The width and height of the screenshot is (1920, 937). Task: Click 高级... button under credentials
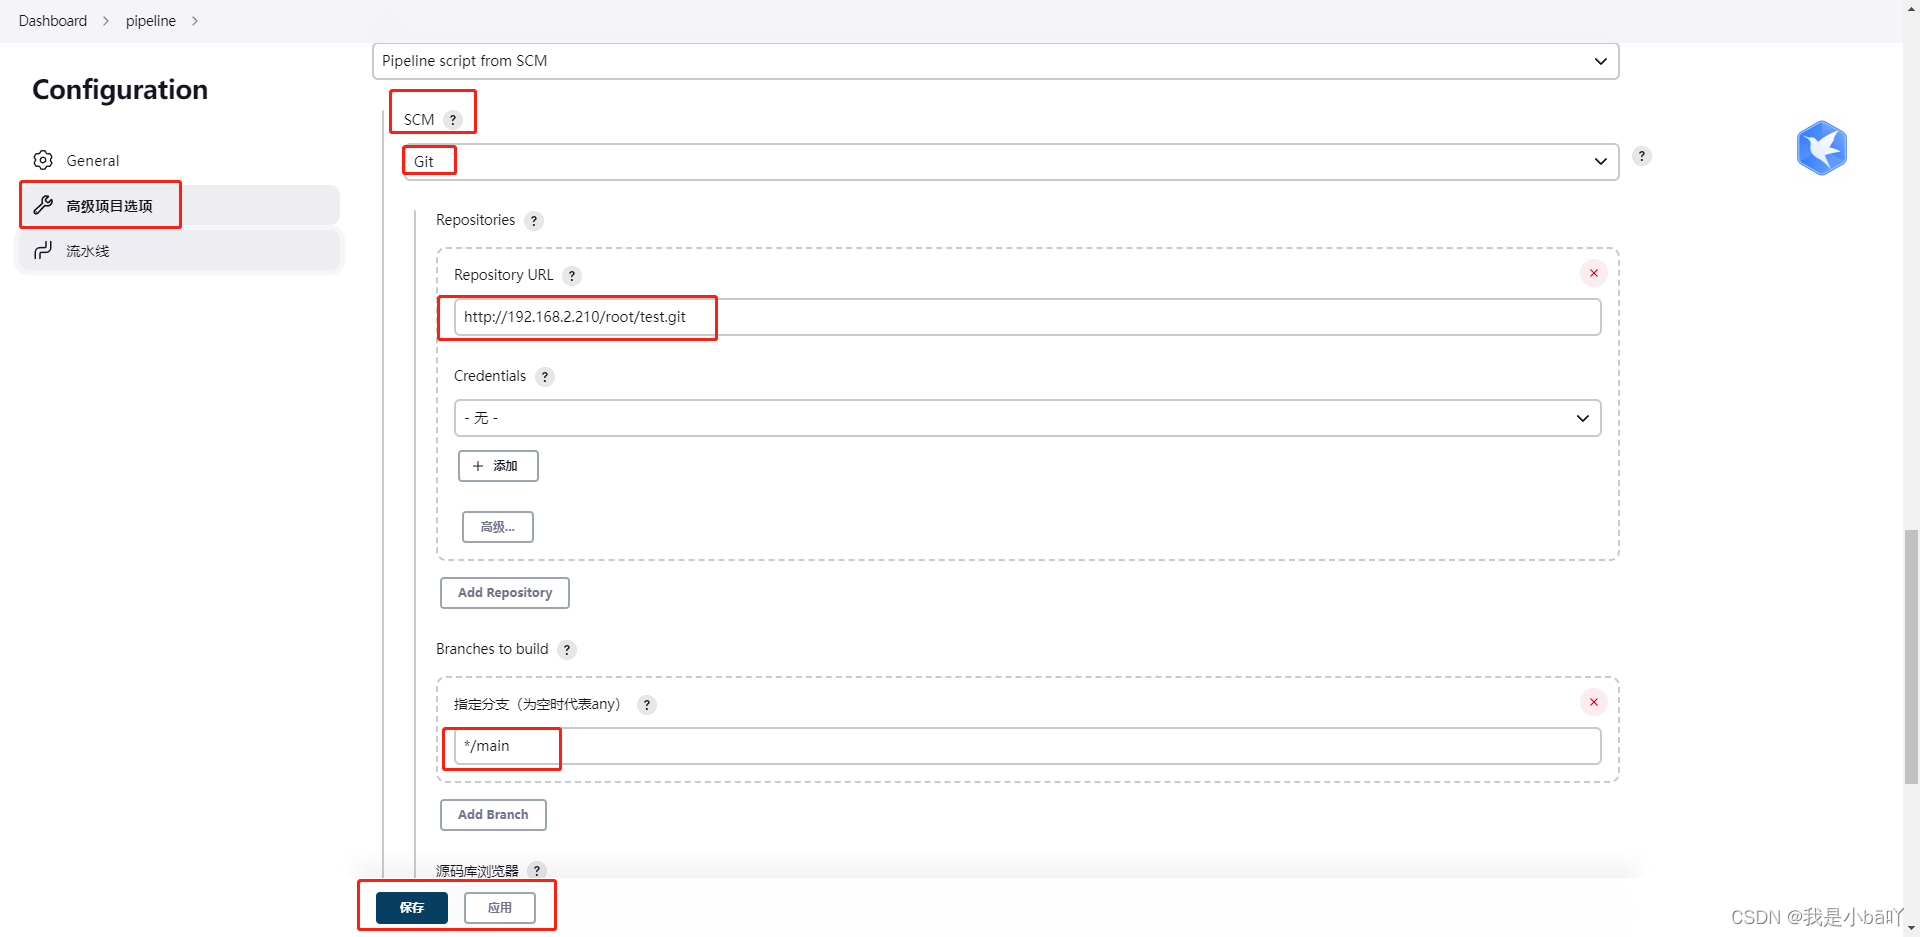pyautogui.click(x=498, y=527)
